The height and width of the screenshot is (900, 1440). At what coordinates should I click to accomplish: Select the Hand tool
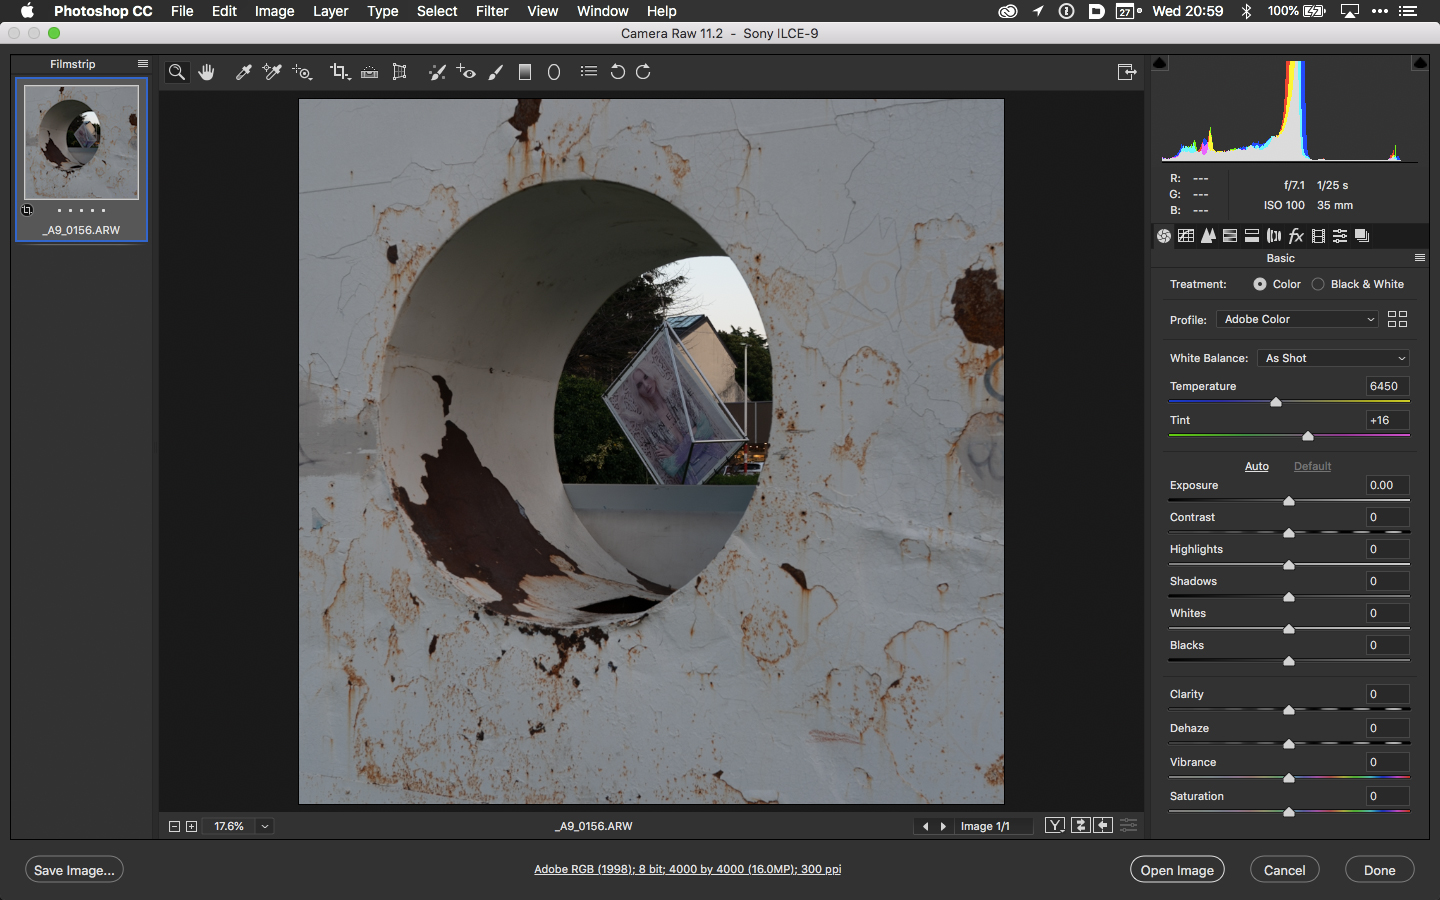[207, 72]
